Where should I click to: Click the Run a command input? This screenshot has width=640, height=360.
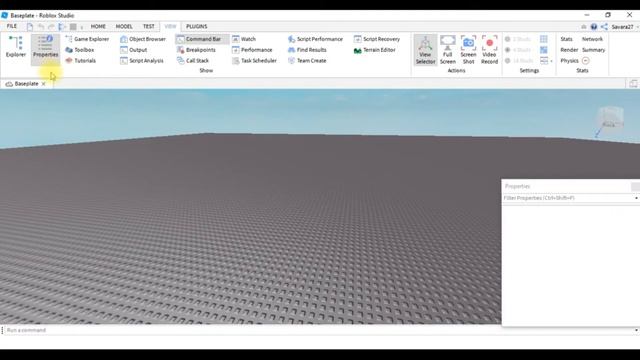pyautogui.click(x=318, y=330)
